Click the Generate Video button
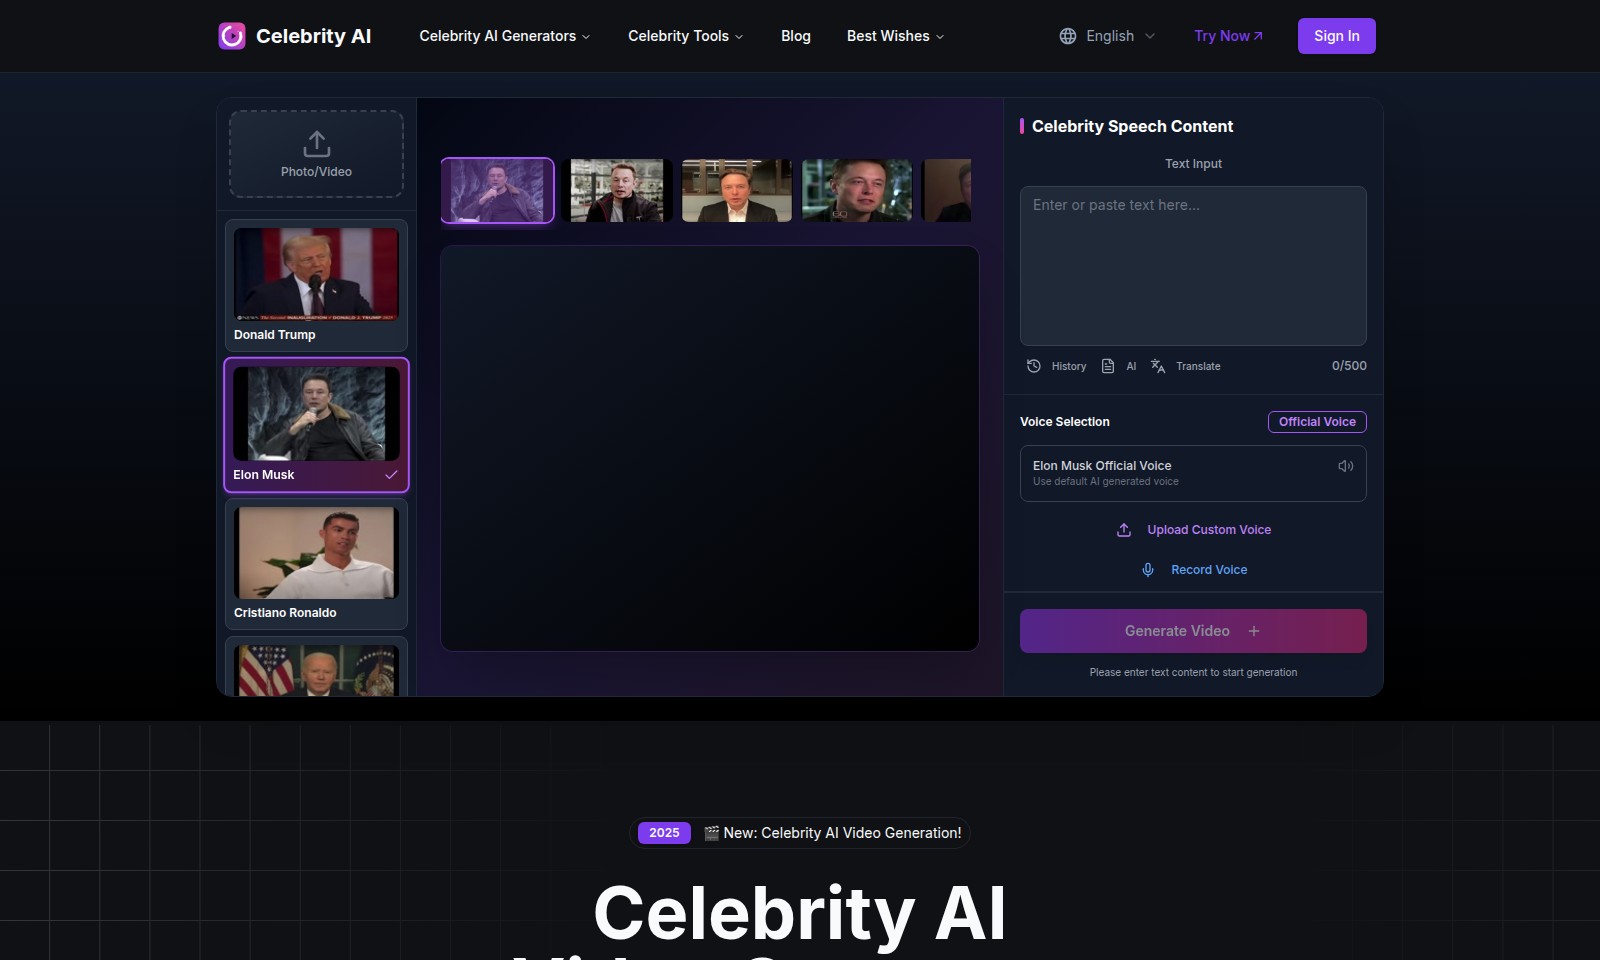This screenshot has width=1600, height=960. (x=1193, y=631)
